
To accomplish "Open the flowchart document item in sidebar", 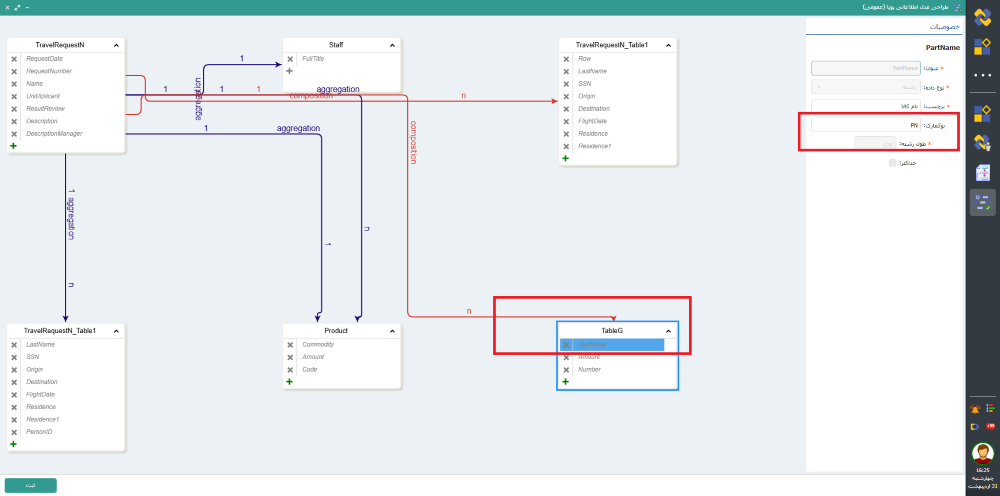I will pos(982,171).
